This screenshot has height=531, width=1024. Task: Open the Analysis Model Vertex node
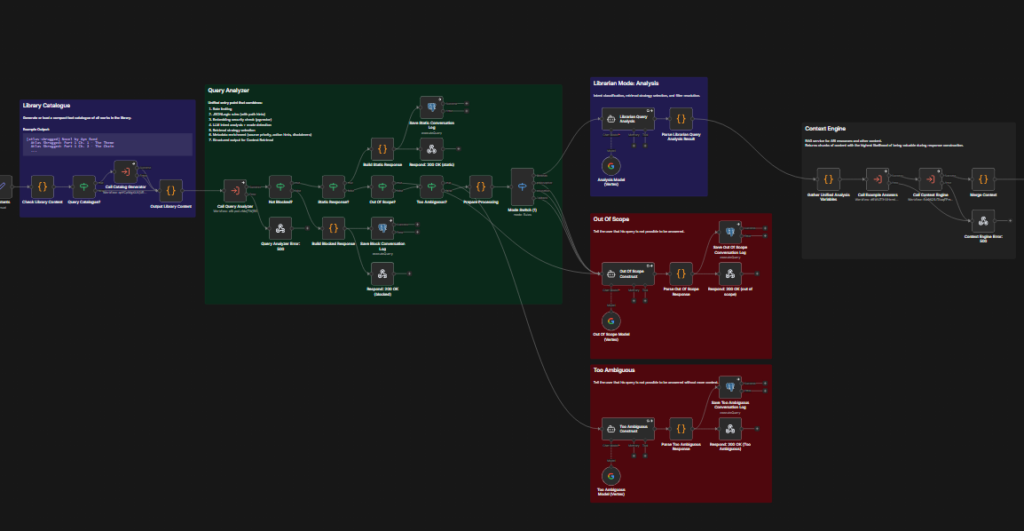612,166
